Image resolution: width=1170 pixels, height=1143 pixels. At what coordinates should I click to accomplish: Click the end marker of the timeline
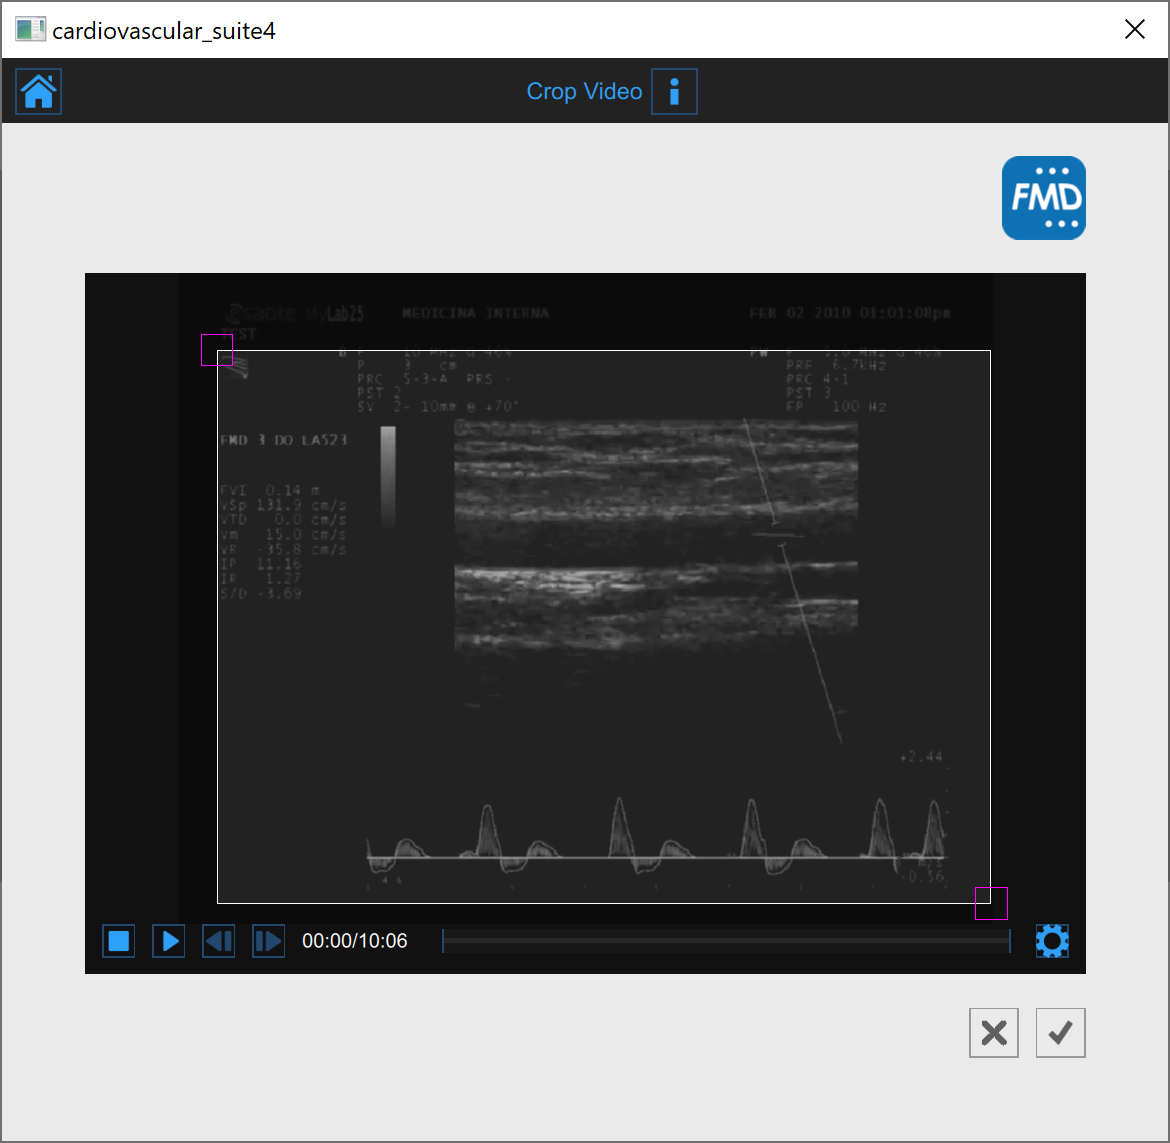coord(1010,941)
